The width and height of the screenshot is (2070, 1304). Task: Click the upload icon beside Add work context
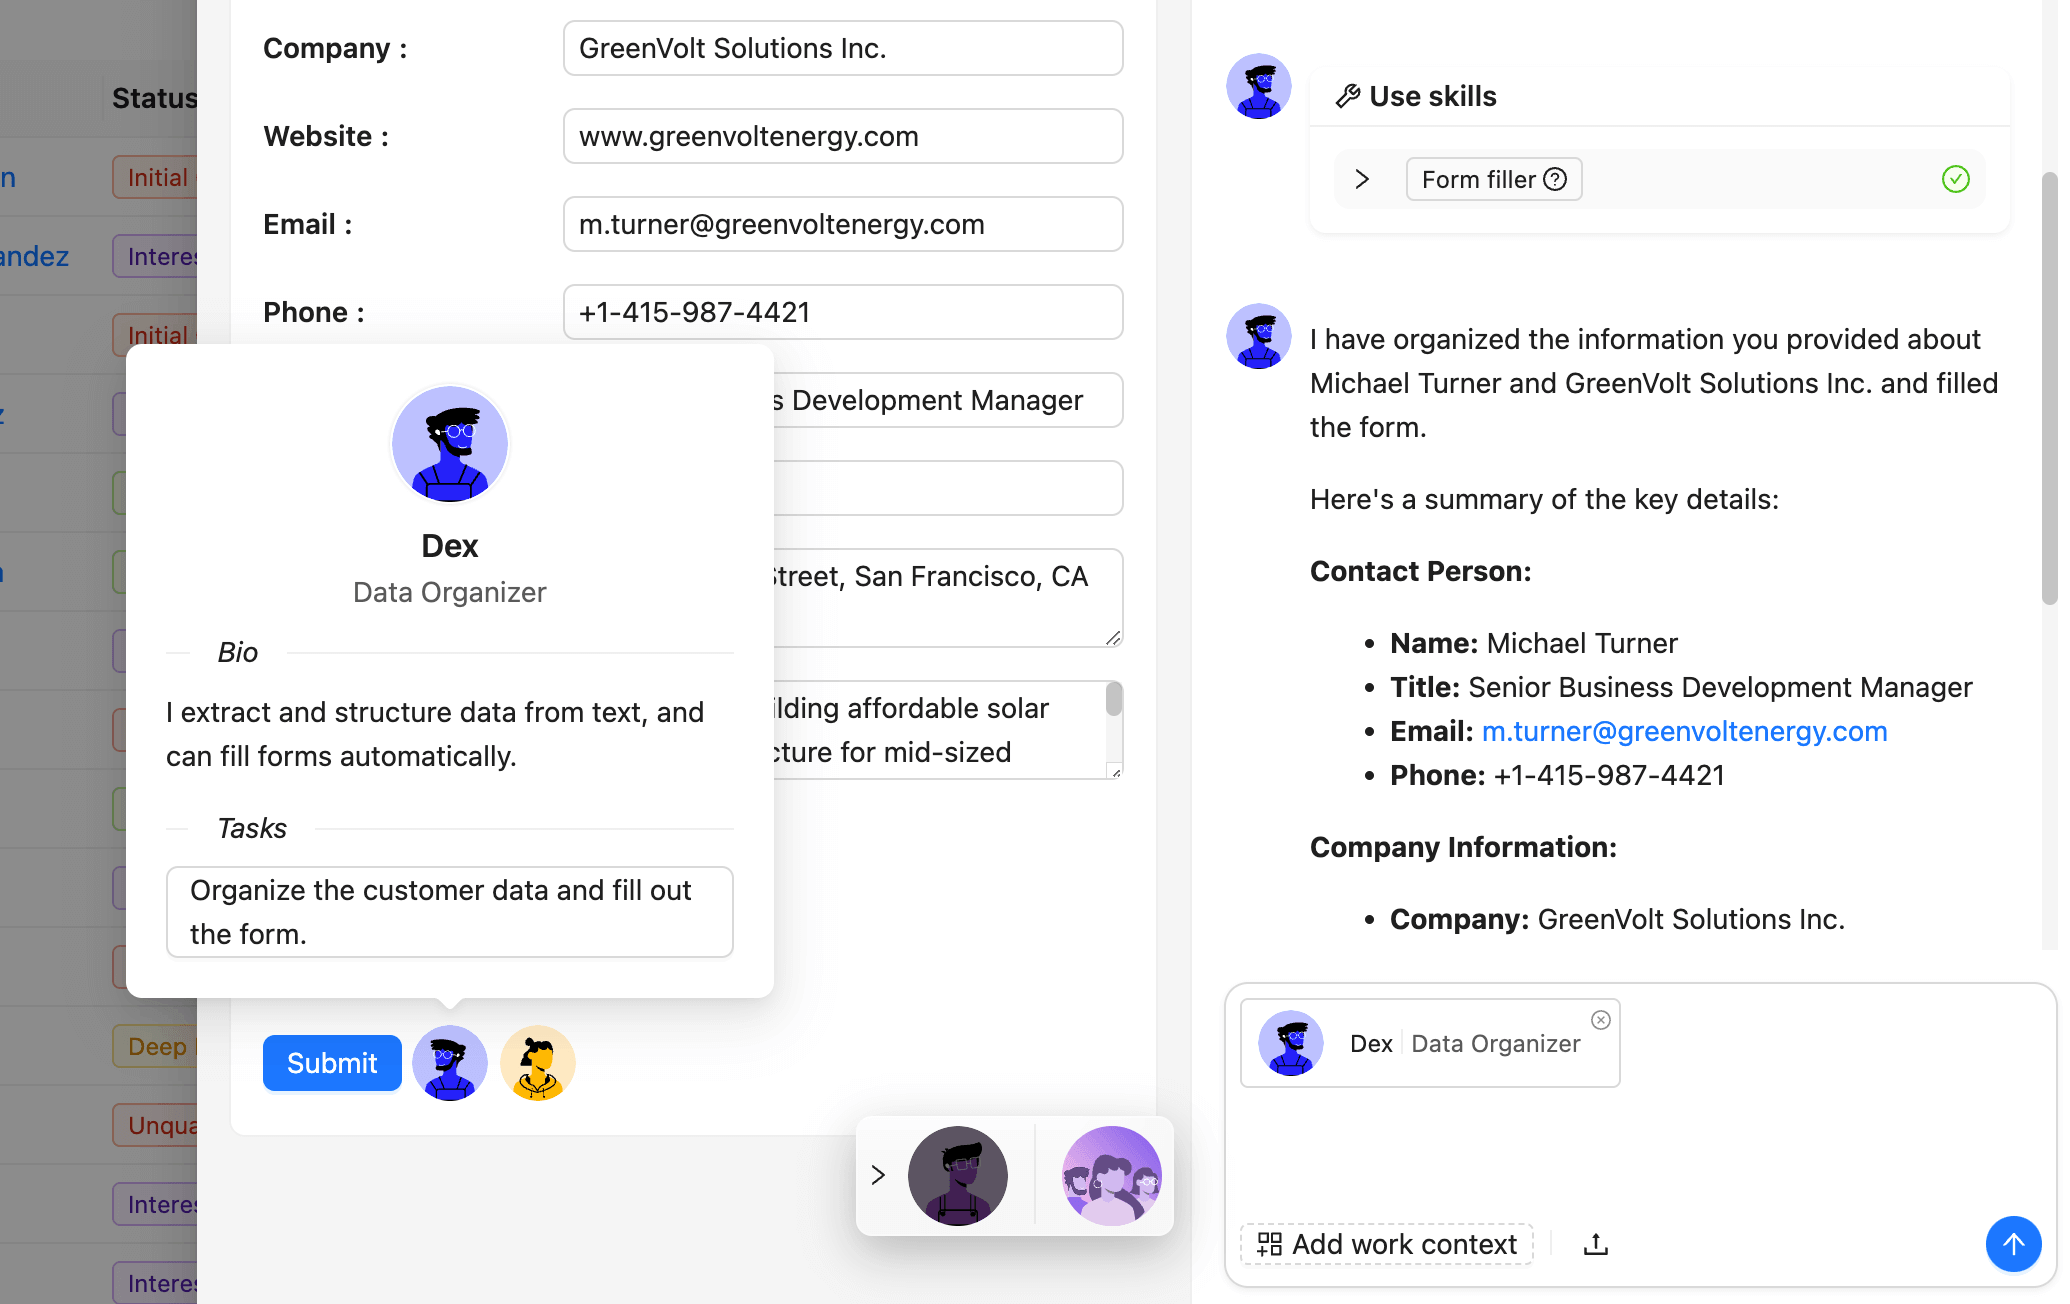[1595, 1243]
